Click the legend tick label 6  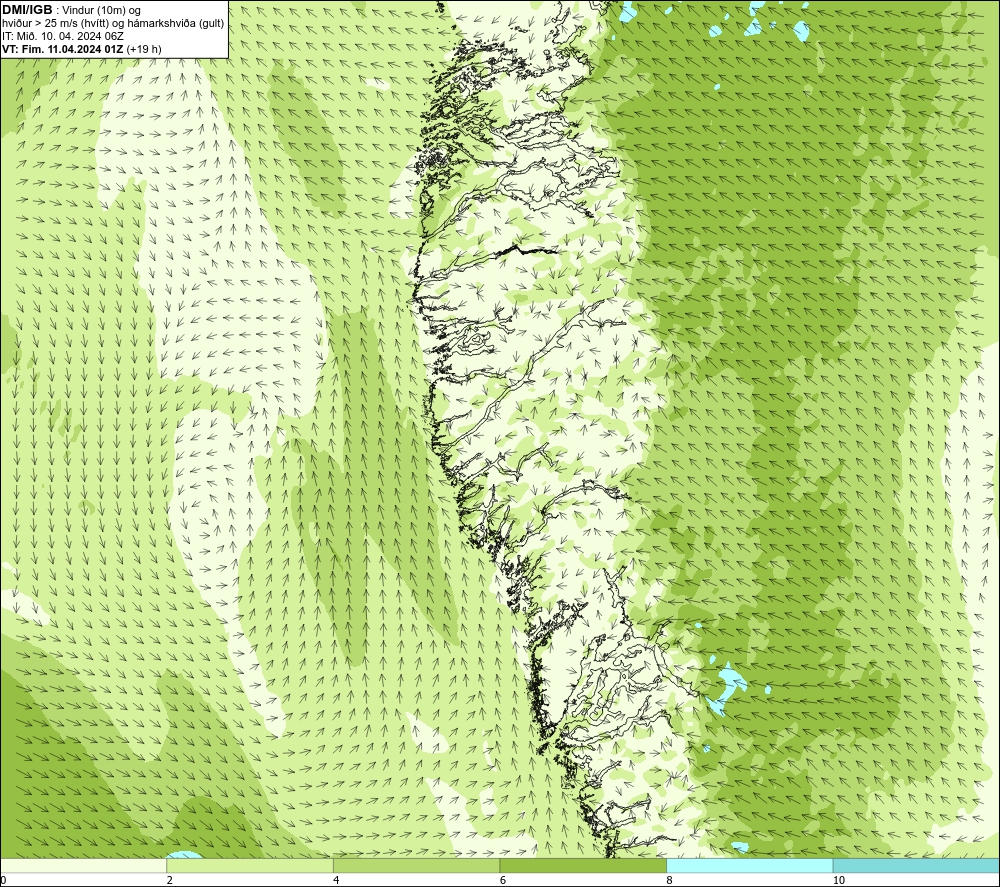coord(503,881)
